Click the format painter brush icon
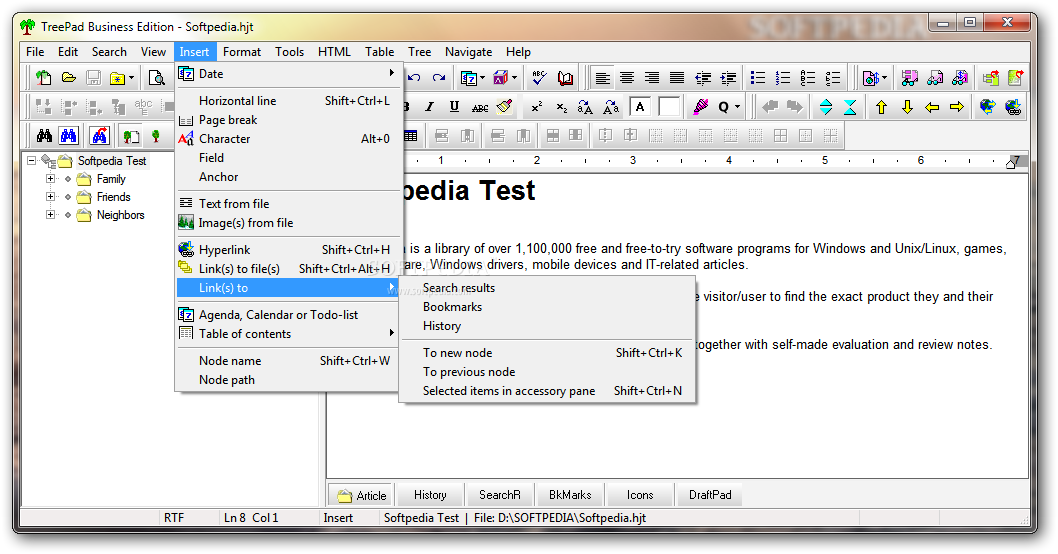 (504, 107)
